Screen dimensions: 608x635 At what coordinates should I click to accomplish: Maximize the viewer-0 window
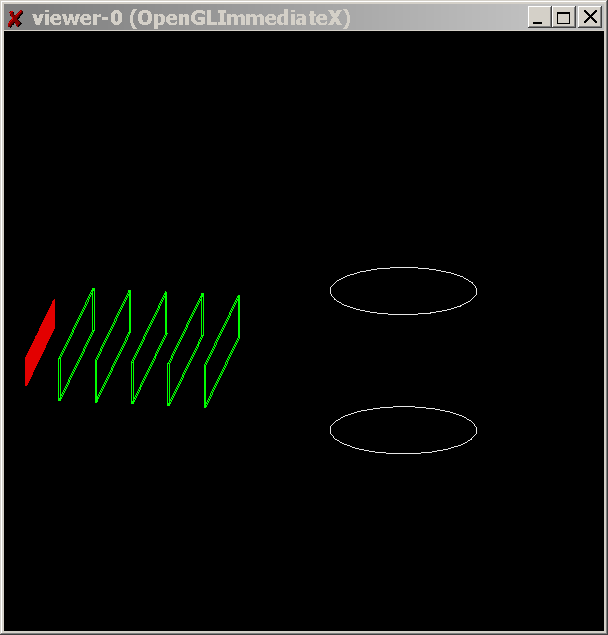click(564, 17)
